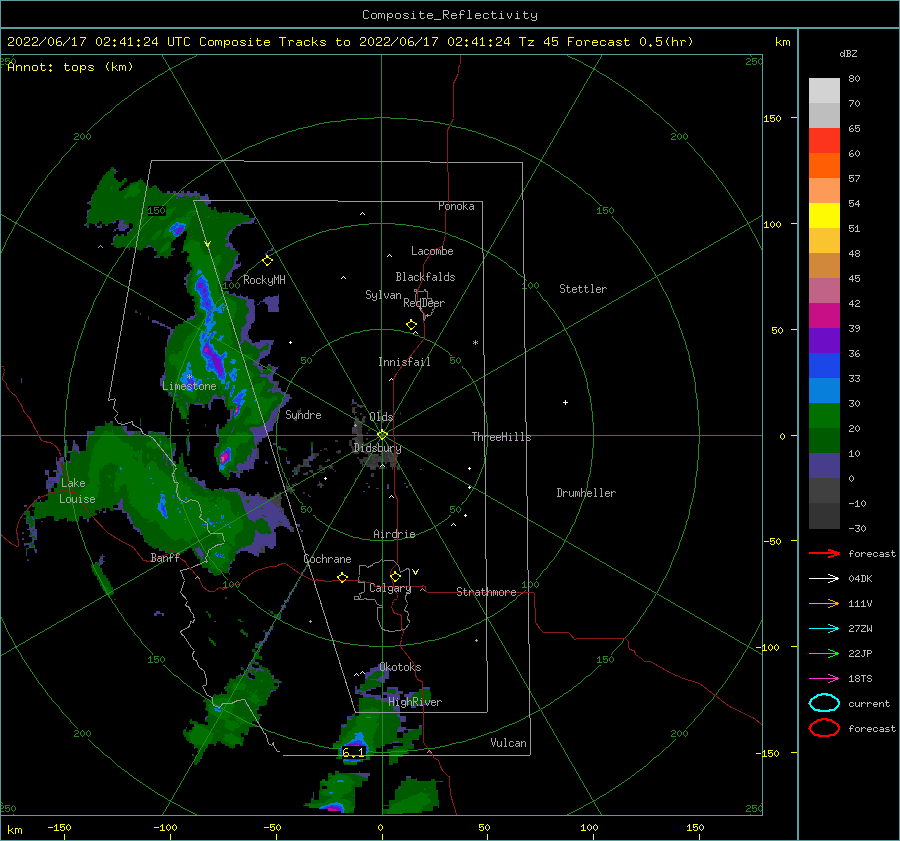Click the asterisk marker east of Innisfail
Image resolution: width=900 pixels, height=841 pixels.
(x=475, y=343)
